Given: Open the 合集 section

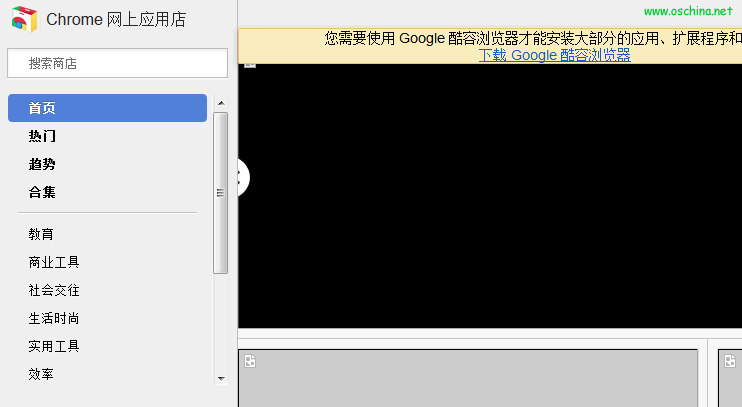Looking at the screenshot, I should 42,192.
